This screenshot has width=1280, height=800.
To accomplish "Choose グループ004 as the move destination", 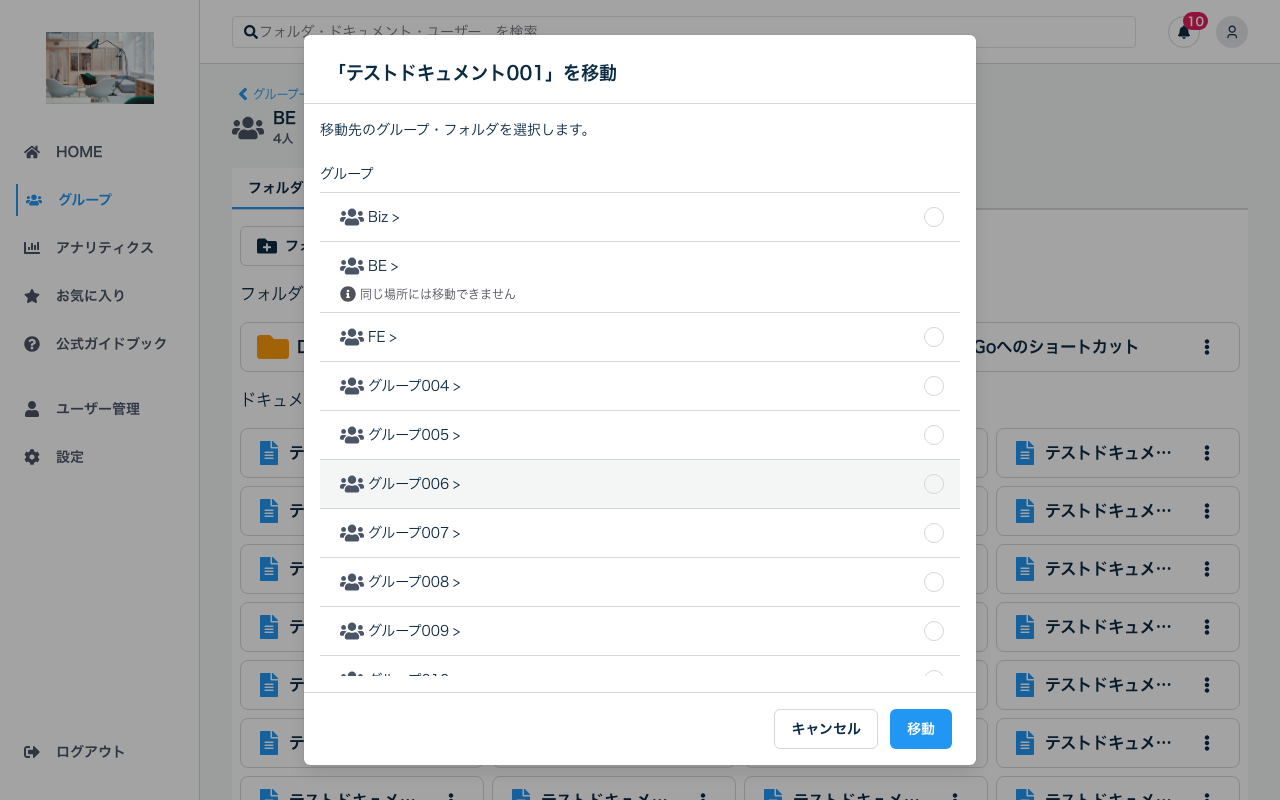I will tap(934, 386).
